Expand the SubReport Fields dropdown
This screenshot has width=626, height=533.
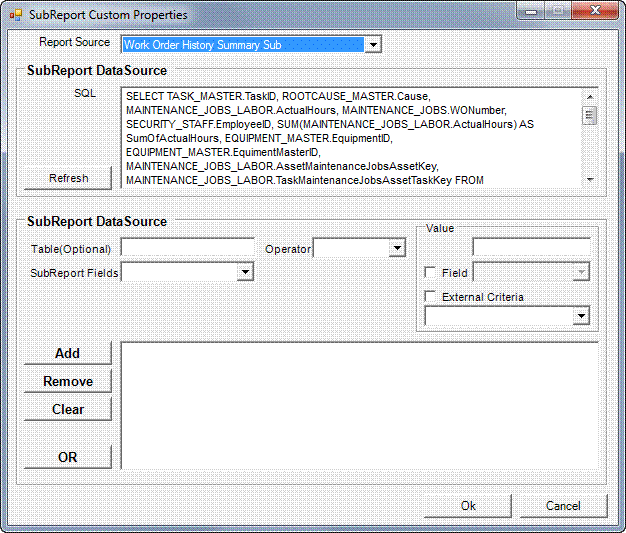(x=245, y=272)
